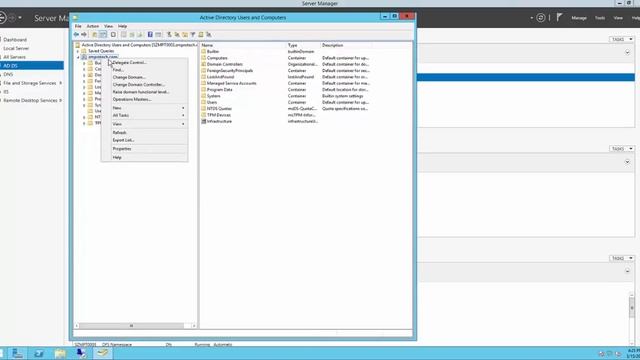This screenshot has height=360, width=640.
Task: Click the Show/Hide Action Pane toolbar icon
Action: pos(158,35)
